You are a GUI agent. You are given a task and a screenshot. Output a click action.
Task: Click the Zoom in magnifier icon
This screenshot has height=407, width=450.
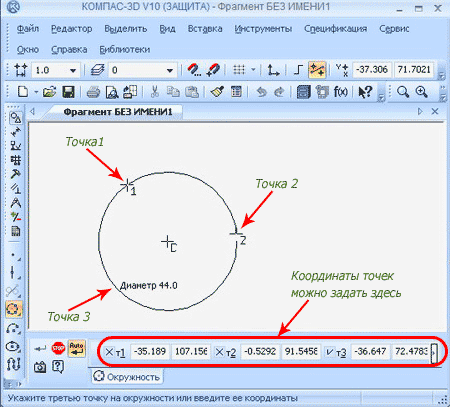click(x=422, y=92)
